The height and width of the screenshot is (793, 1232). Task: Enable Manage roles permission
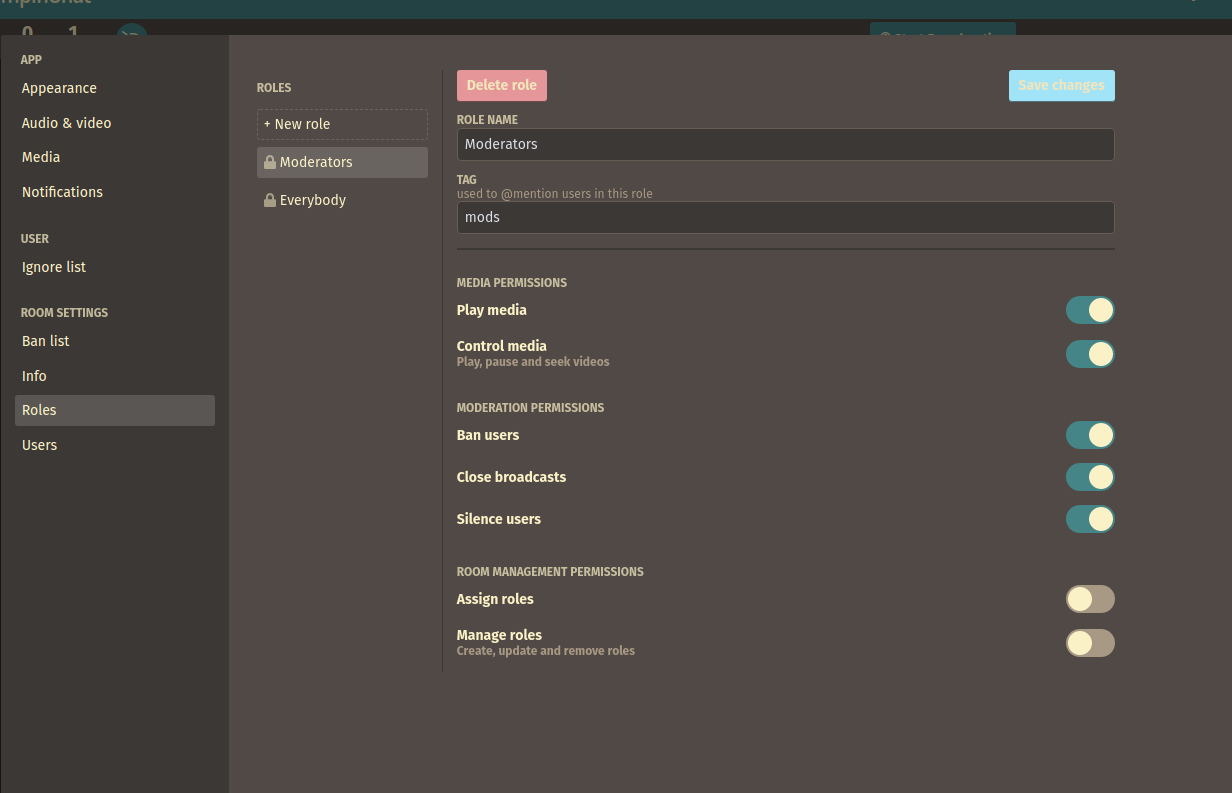(1090, 643)
